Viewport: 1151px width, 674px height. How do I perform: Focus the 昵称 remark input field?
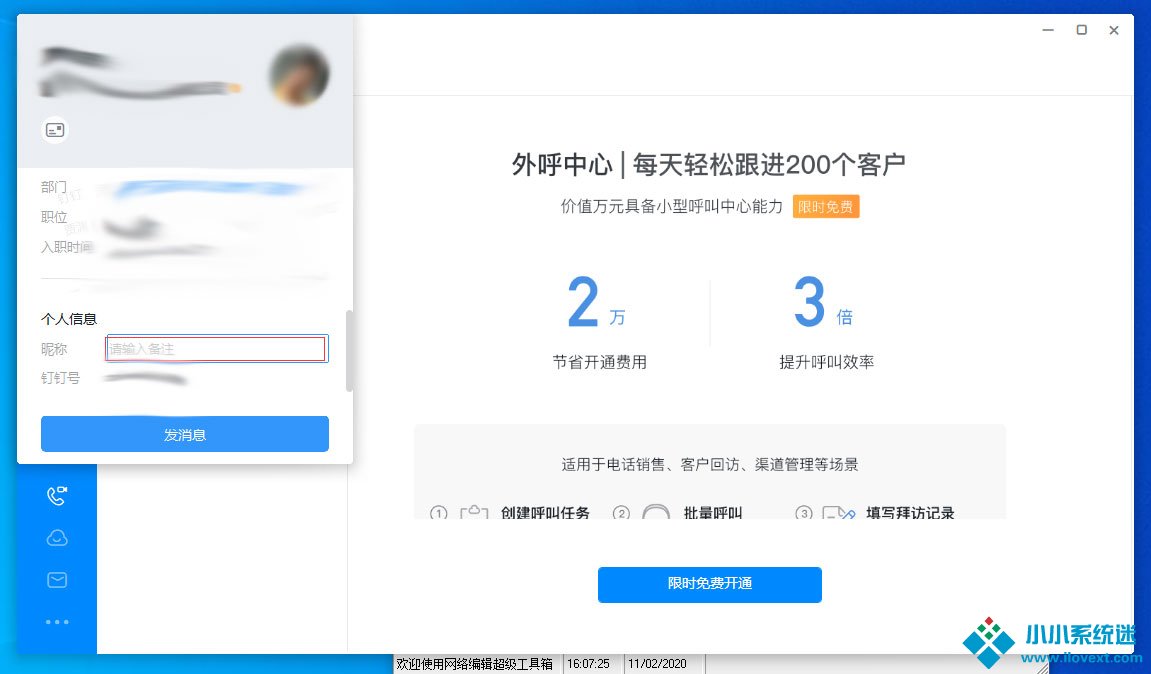[x=216, y=349]
